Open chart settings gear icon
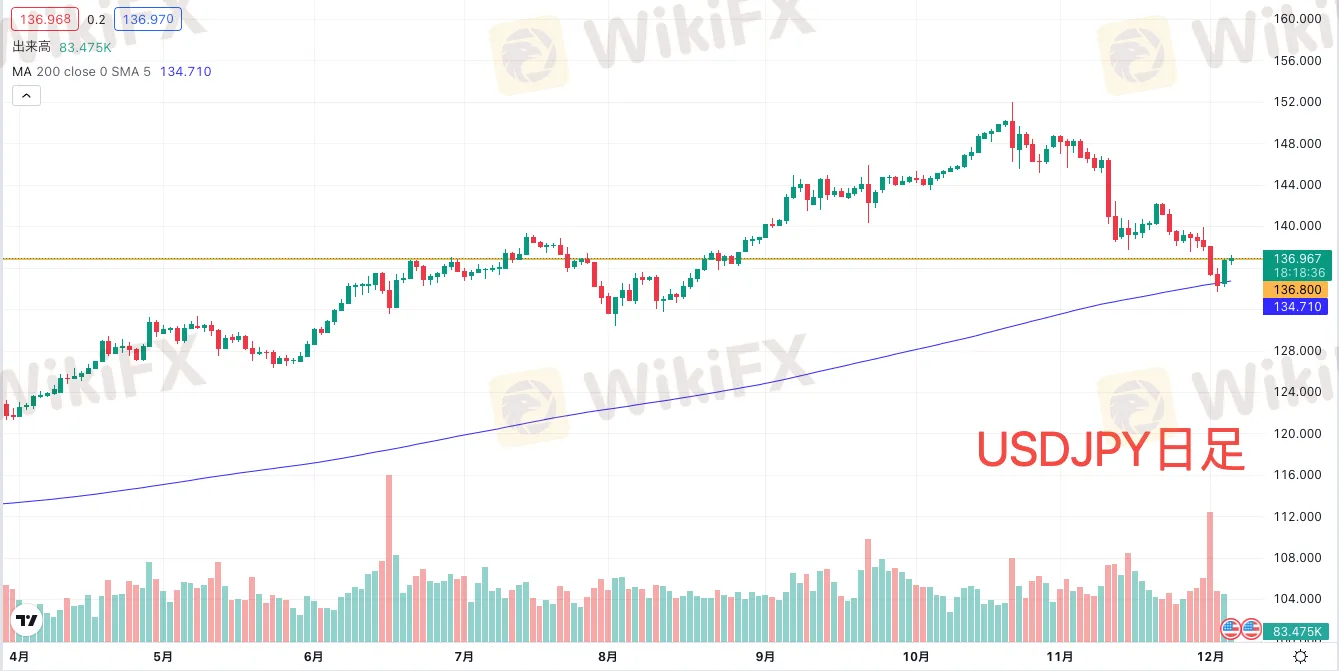This screenshot has width=1339, height=671. tap(1300, 656)
